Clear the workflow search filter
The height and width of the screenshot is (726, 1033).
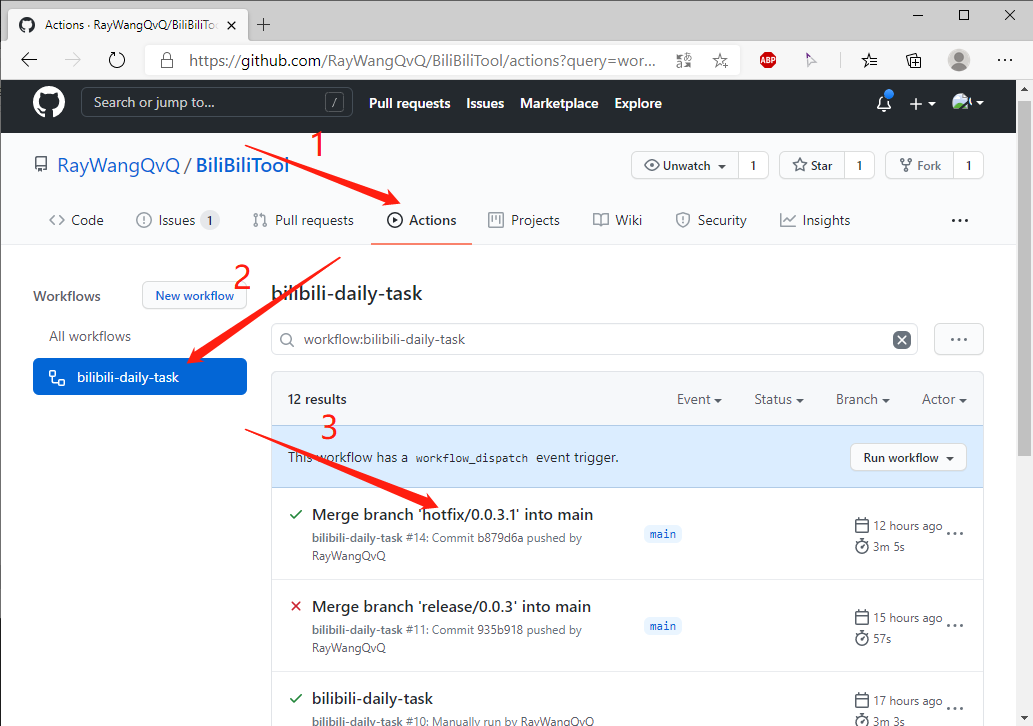point(902,340)
